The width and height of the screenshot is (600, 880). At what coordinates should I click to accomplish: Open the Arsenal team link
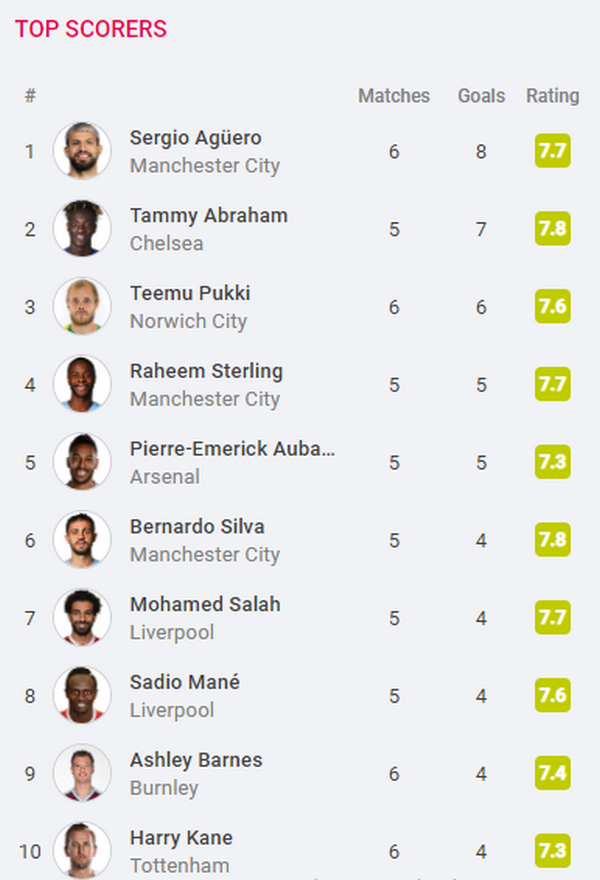click(165, 477)
